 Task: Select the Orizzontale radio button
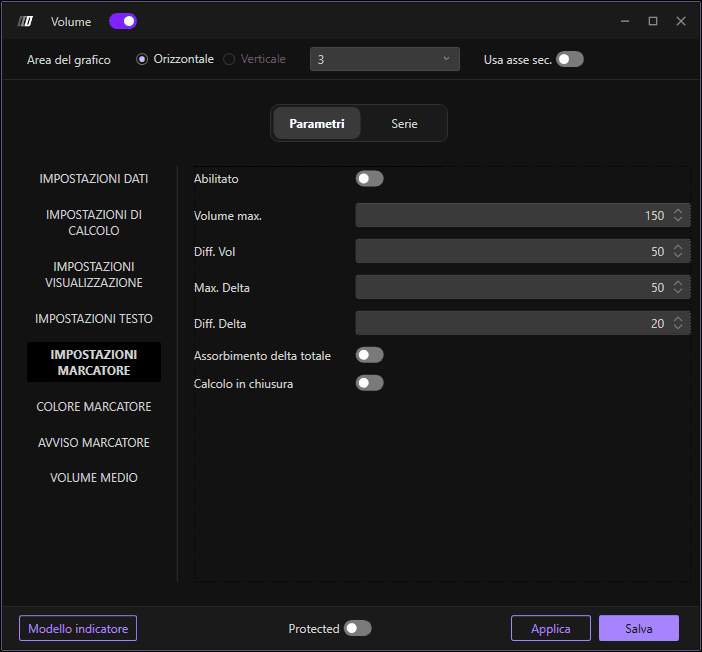[x=142, y=59]
